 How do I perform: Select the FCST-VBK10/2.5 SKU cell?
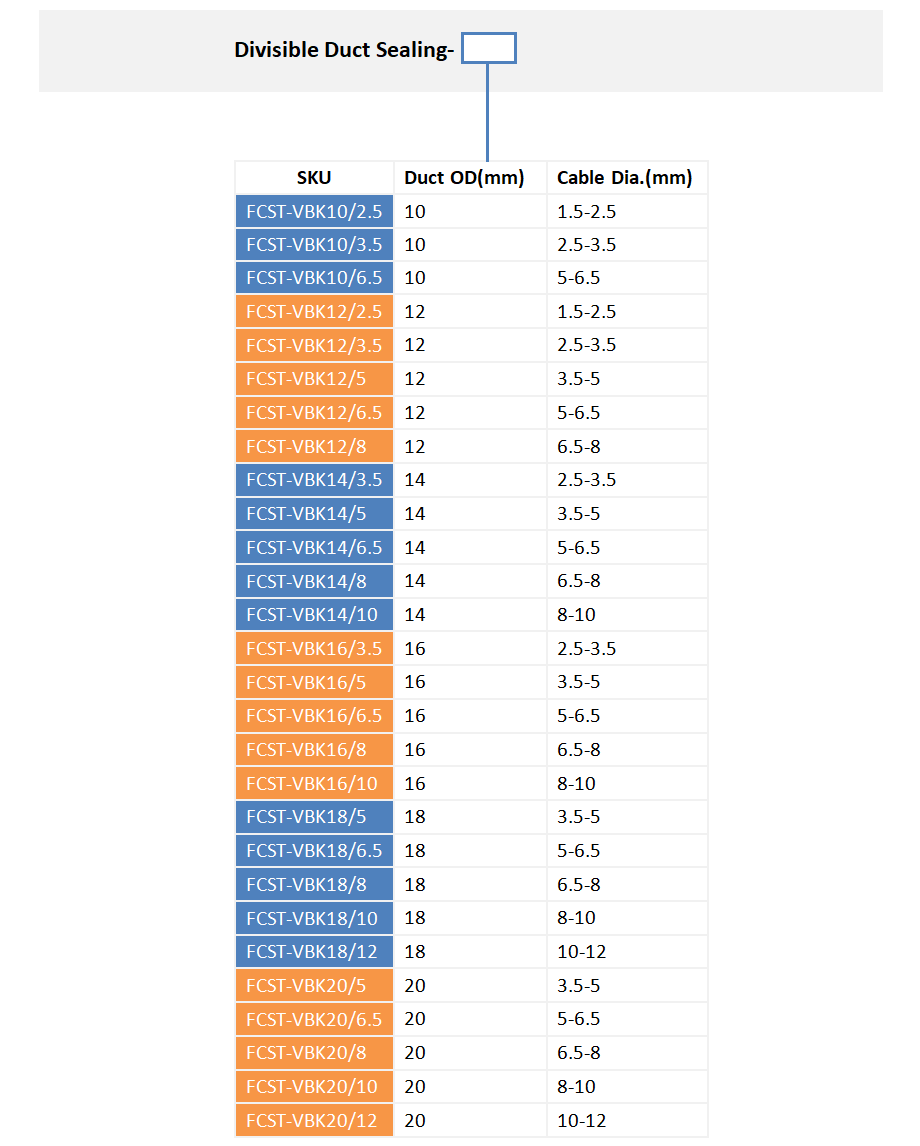314,211
